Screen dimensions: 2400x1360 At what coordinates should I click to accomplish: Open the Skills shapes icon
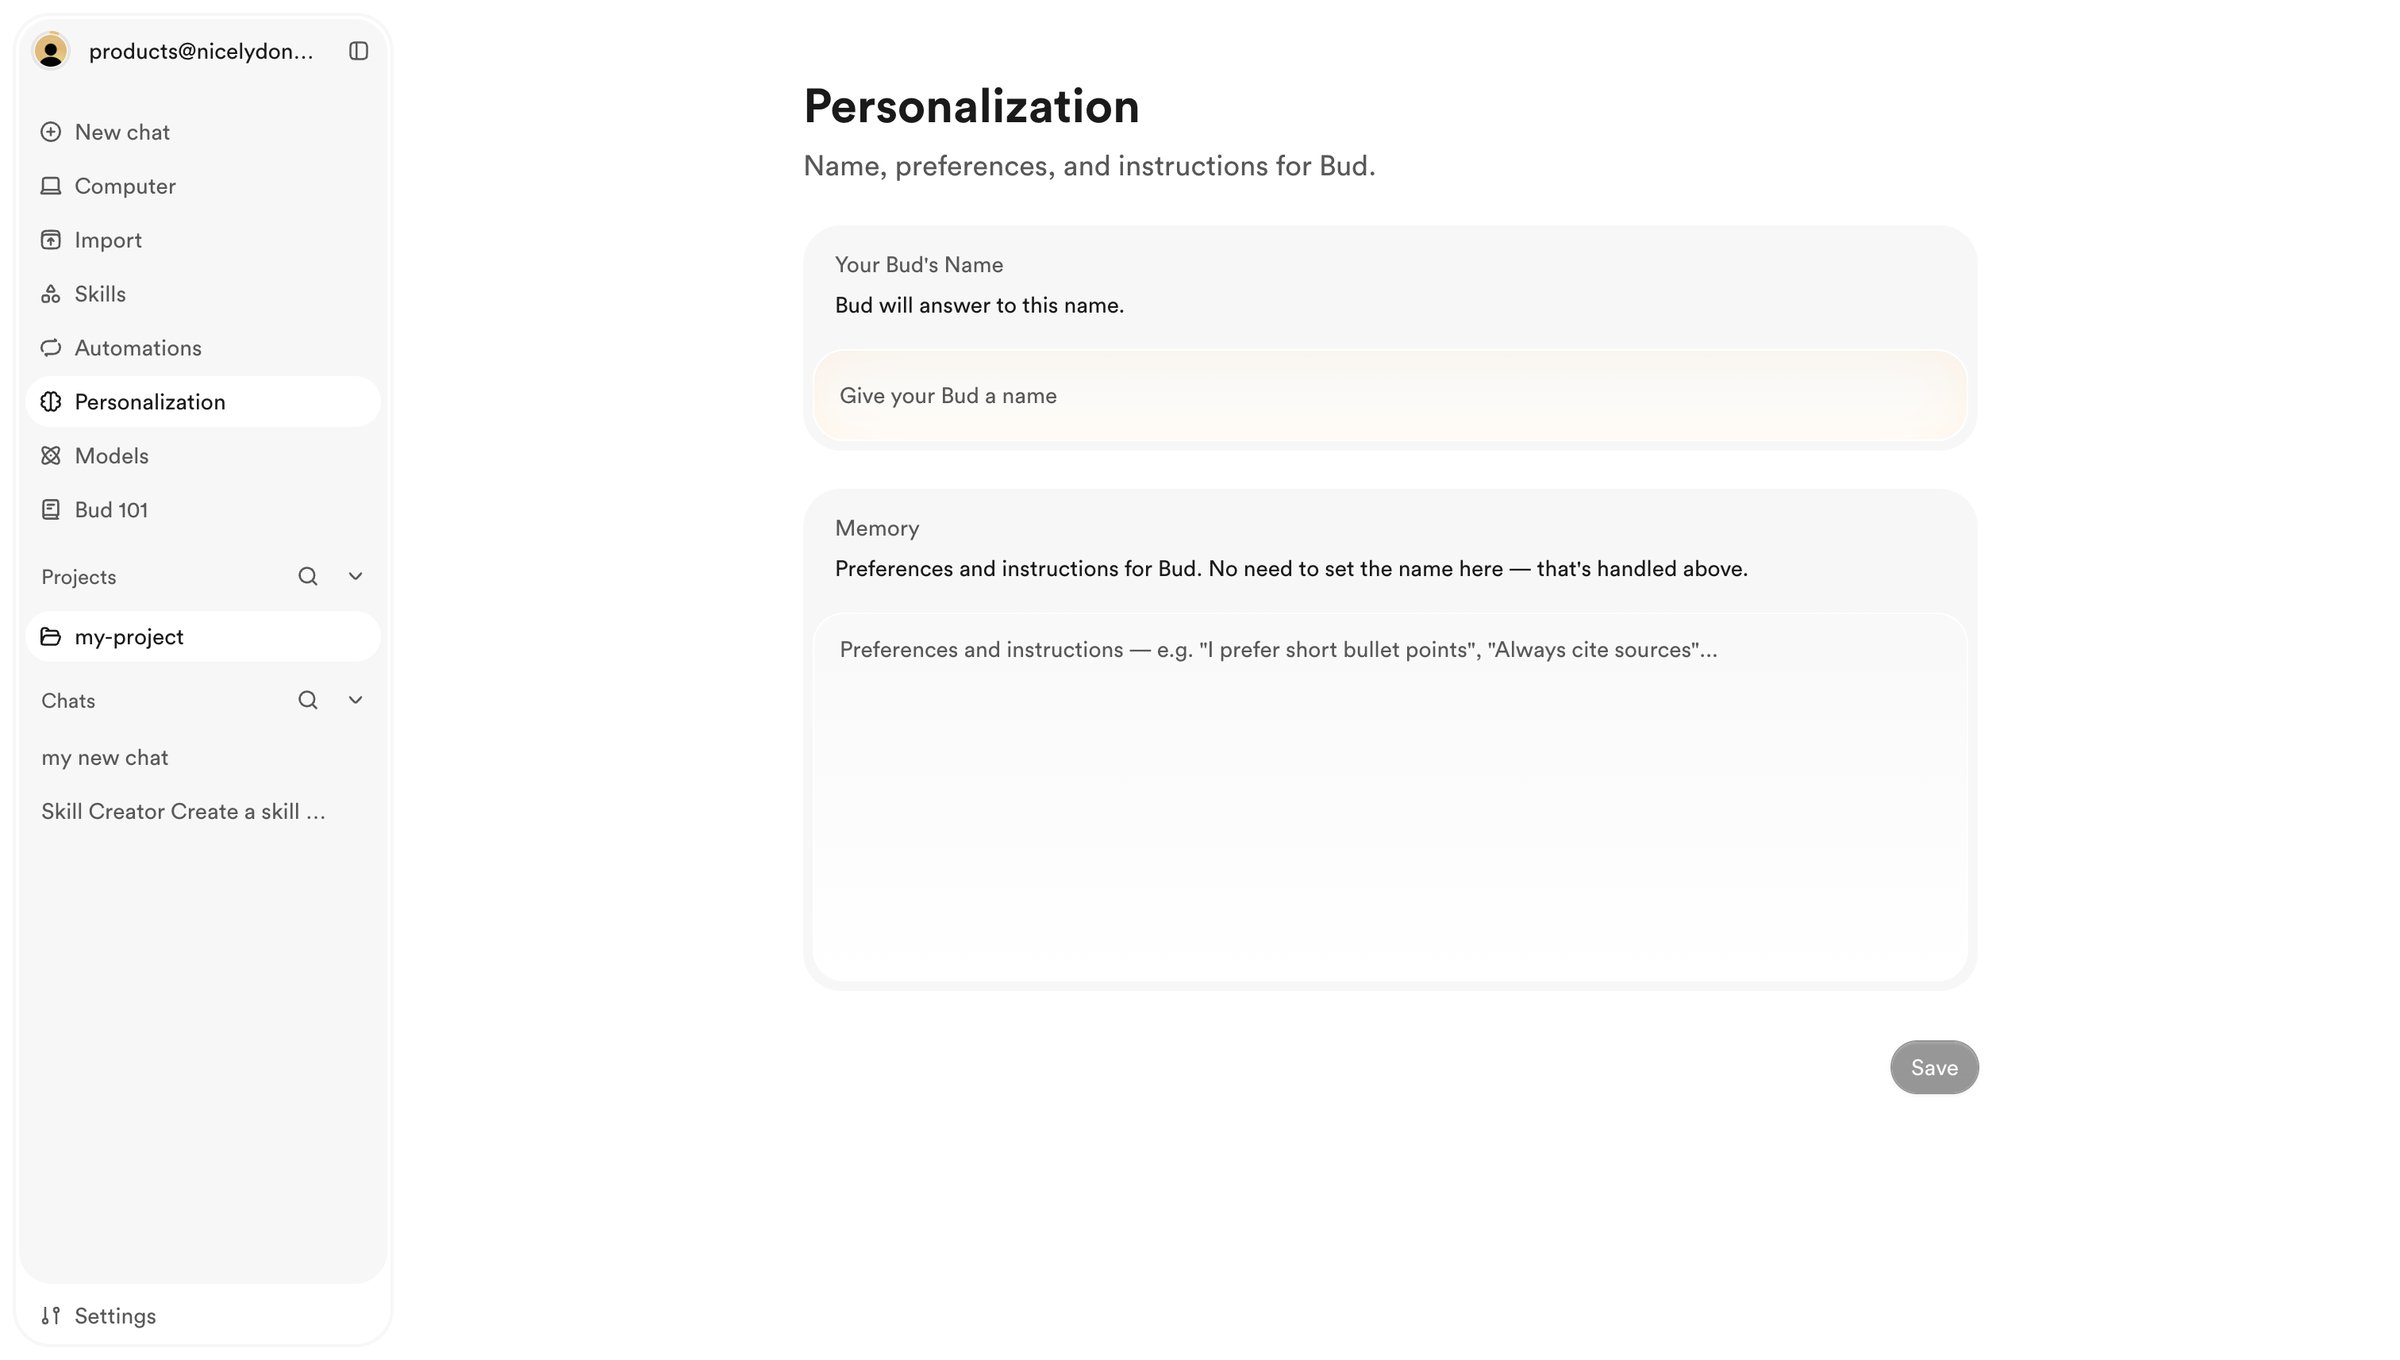(x=51, y=294)
